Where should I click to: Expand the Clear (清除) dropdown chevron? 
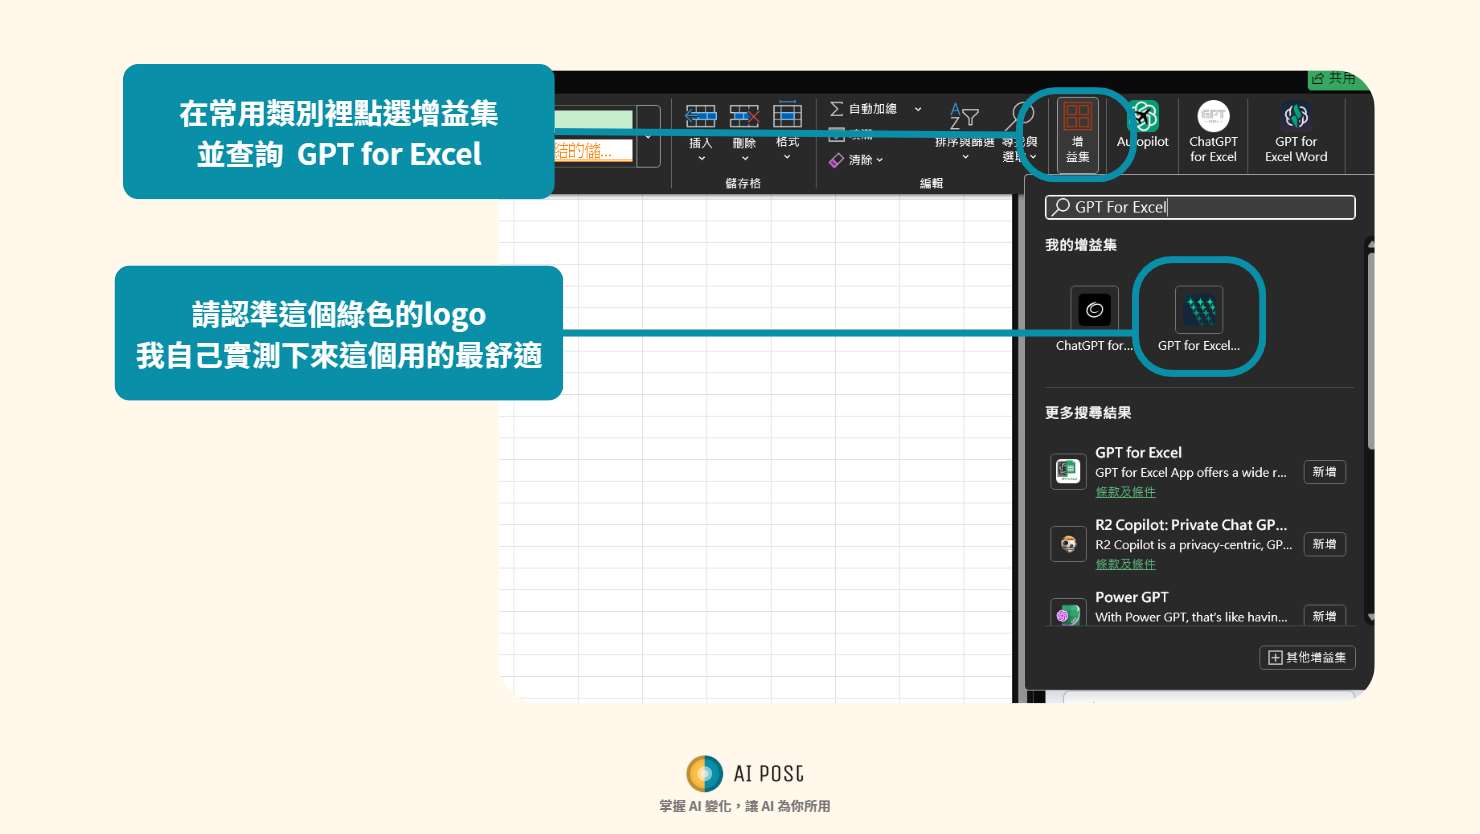(x=880, y=160)
